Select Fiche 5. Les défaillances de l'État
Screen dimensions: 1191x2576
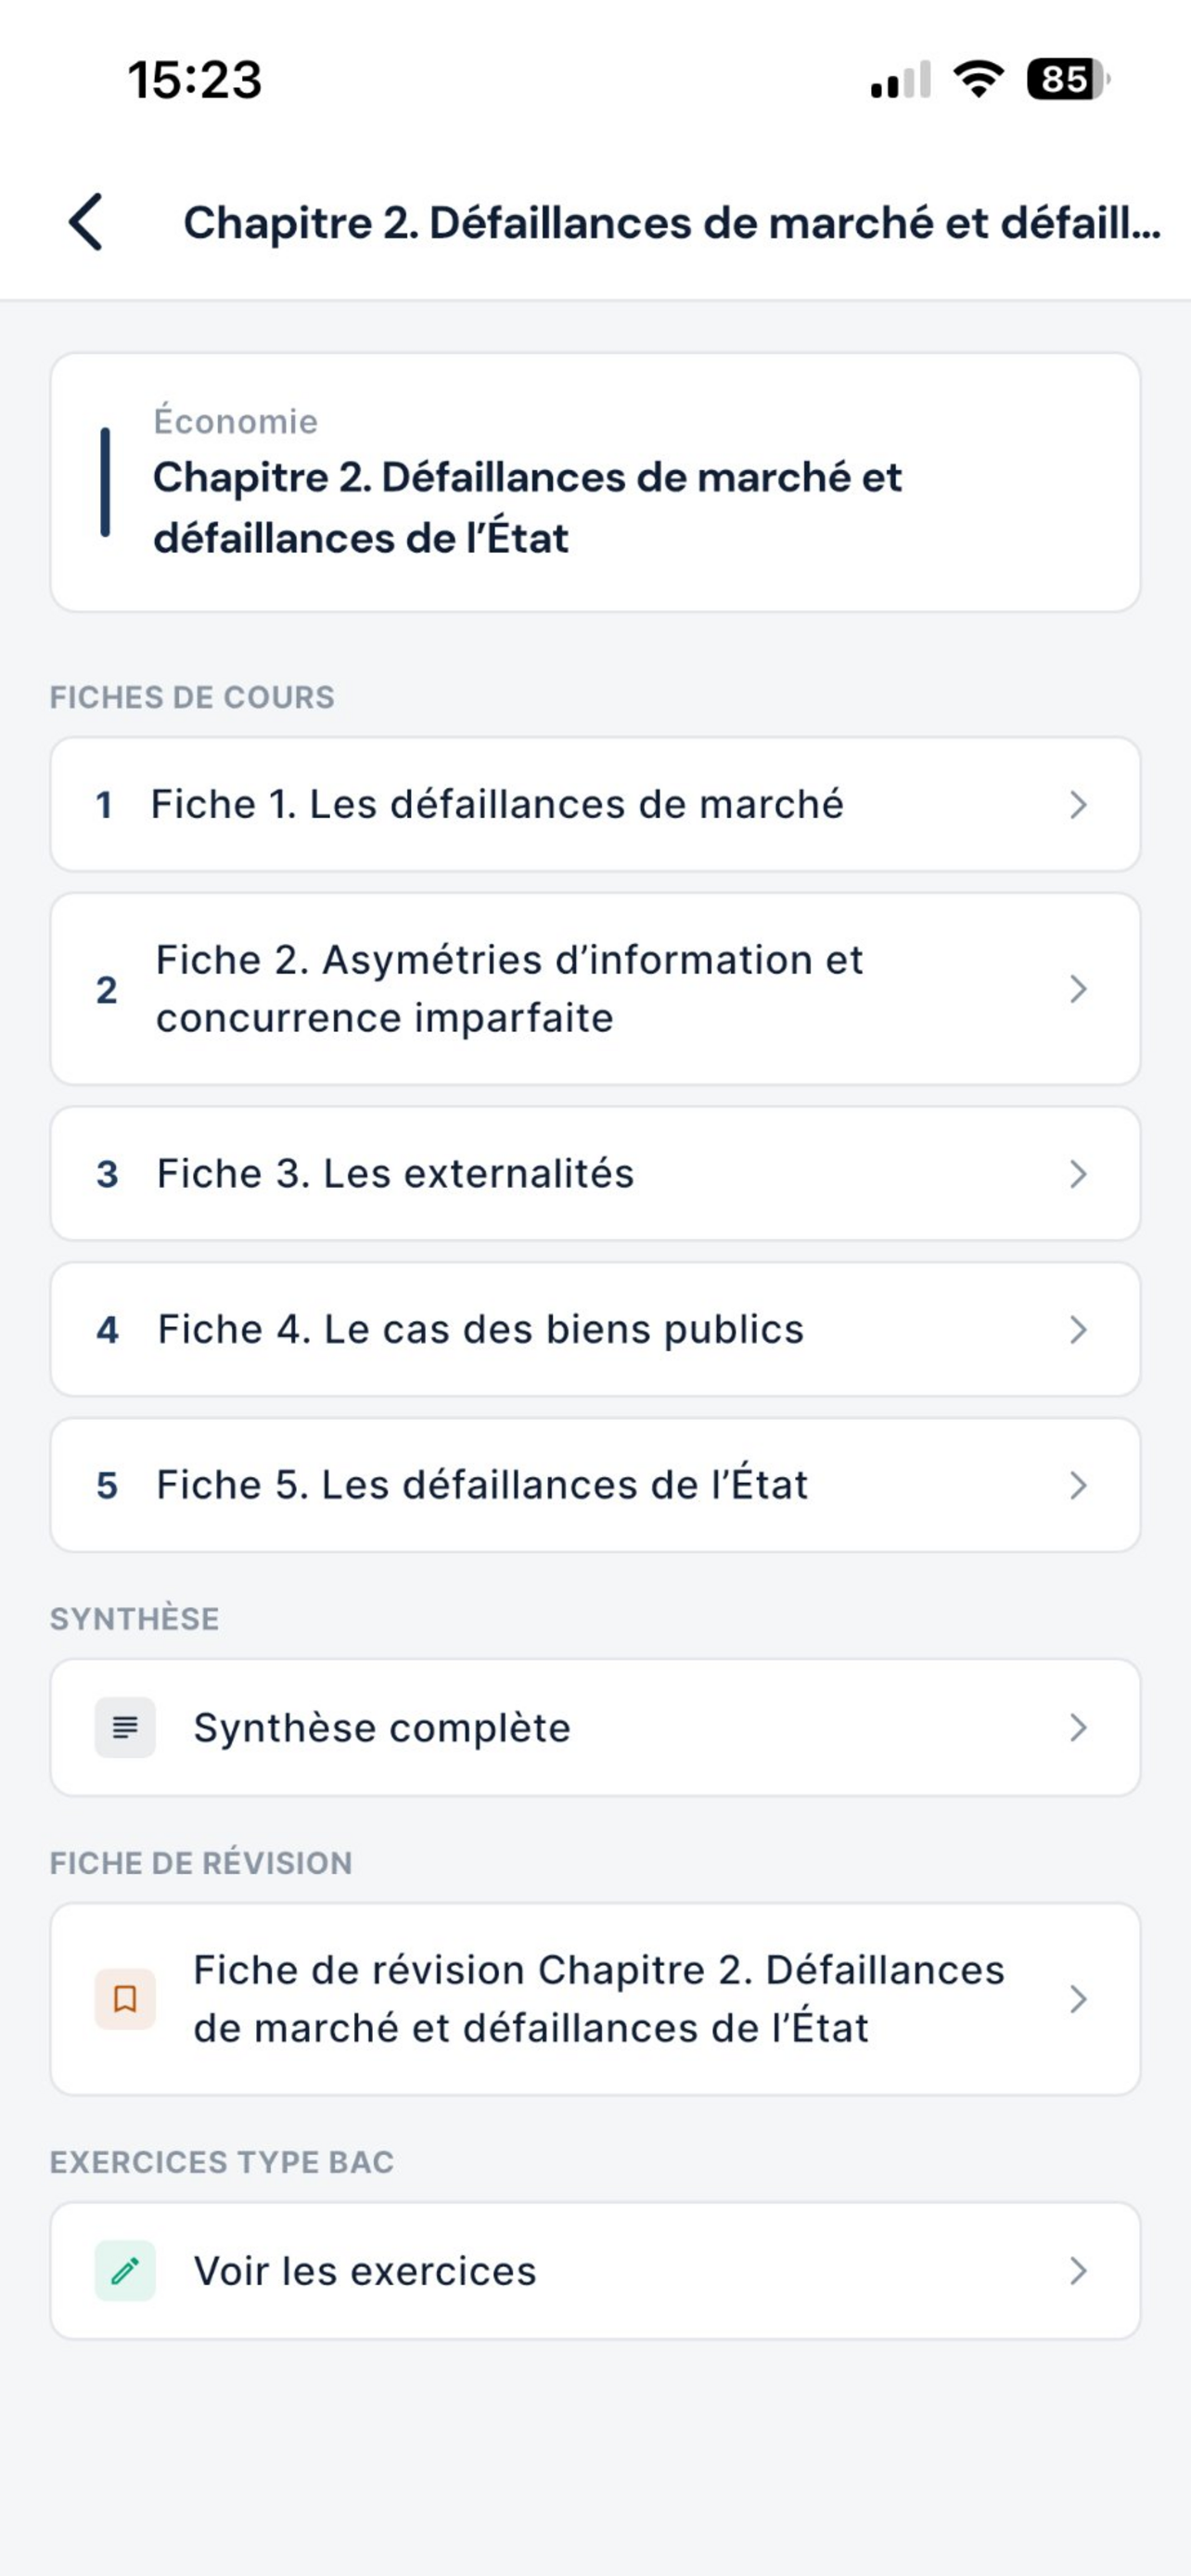(595, 1485)
